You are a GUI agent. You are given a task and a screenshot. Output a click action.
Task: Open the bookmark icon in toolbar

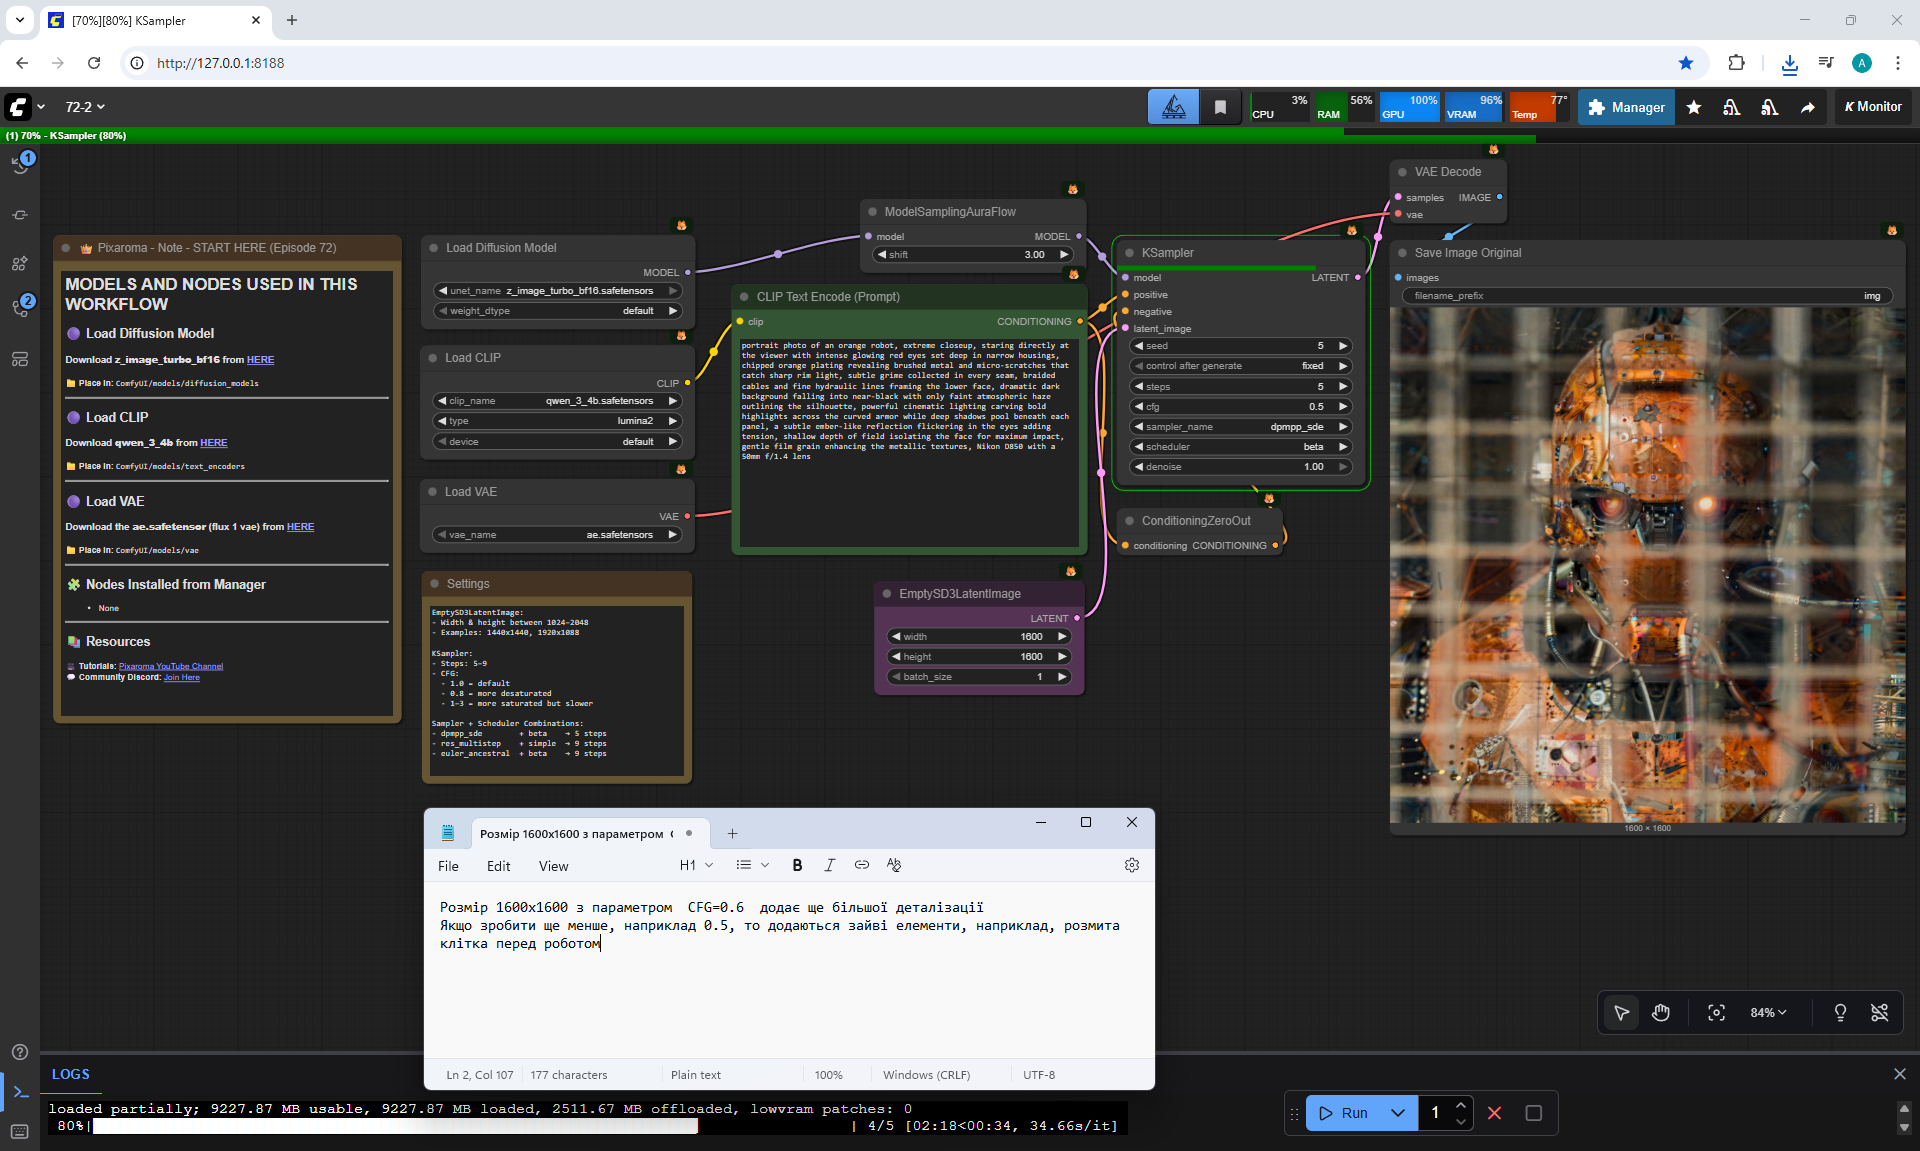1220,107
